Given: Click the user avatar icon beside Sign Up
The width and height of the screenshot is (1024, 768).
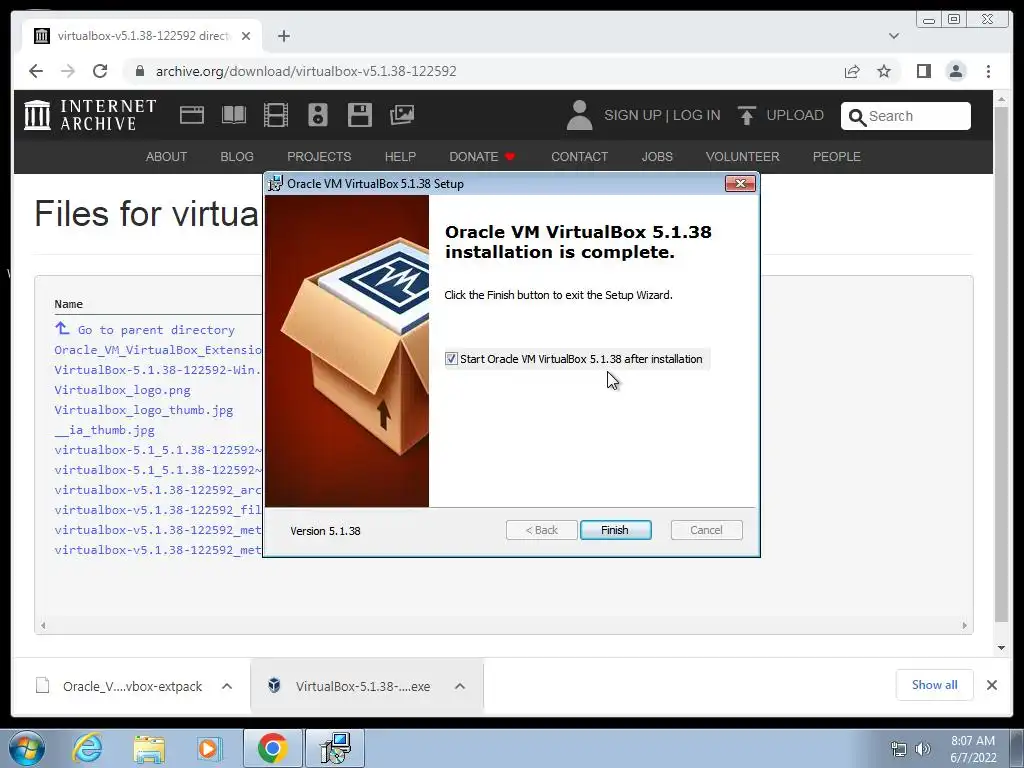Looking at the screenshot, I should (x=579, y=115).
